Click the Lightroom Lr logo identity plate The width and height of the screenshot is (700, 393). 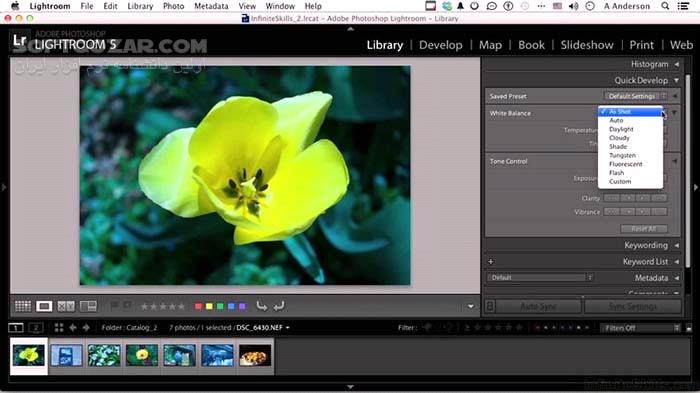(x=20, y=41)
